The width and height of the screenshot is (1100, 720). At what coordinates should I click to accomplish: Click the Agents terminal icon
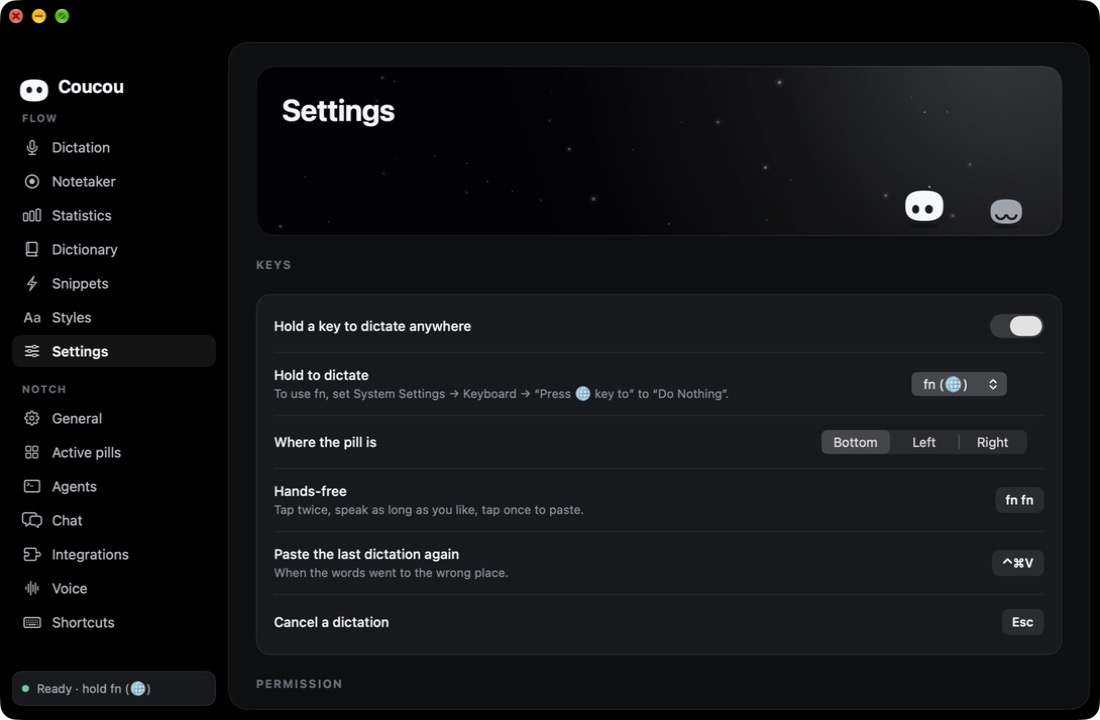point(32,486)
